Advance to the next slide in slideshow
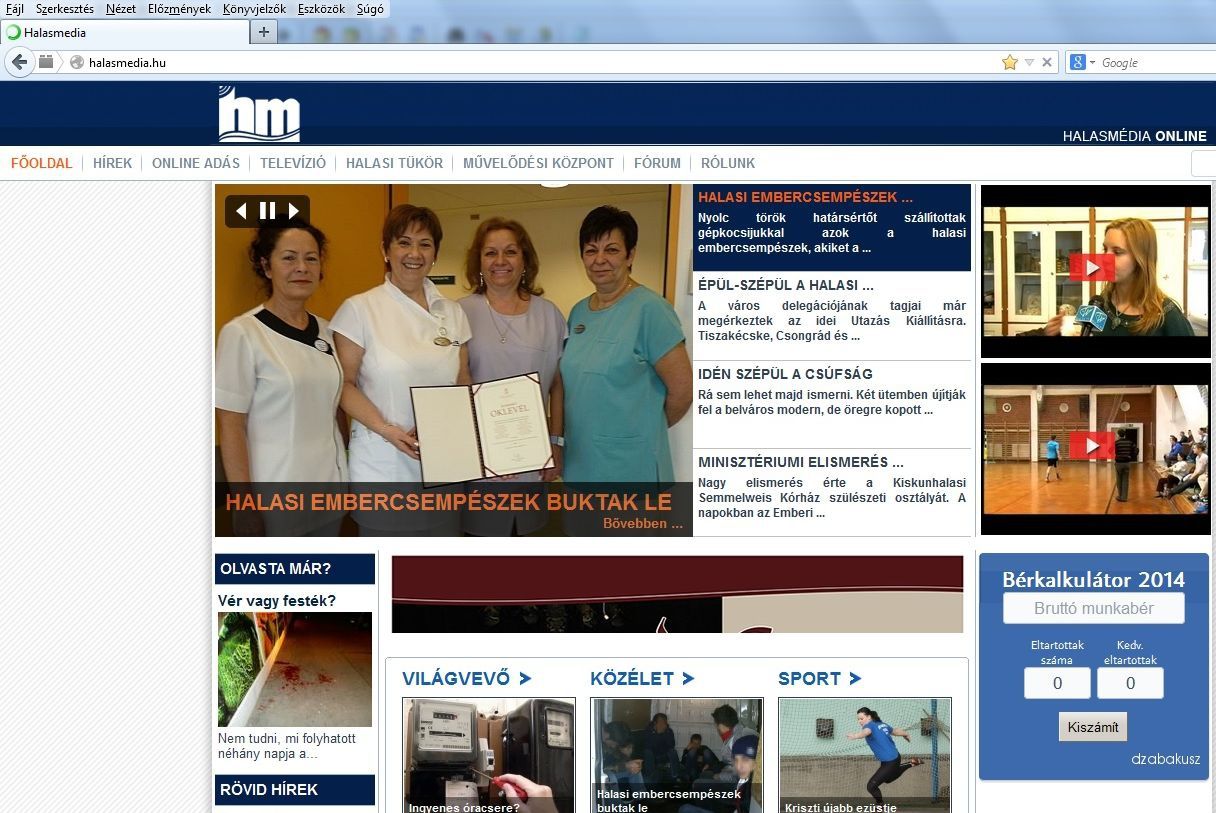This screenshot has height=813, width=1216. (x=294, y=211)
